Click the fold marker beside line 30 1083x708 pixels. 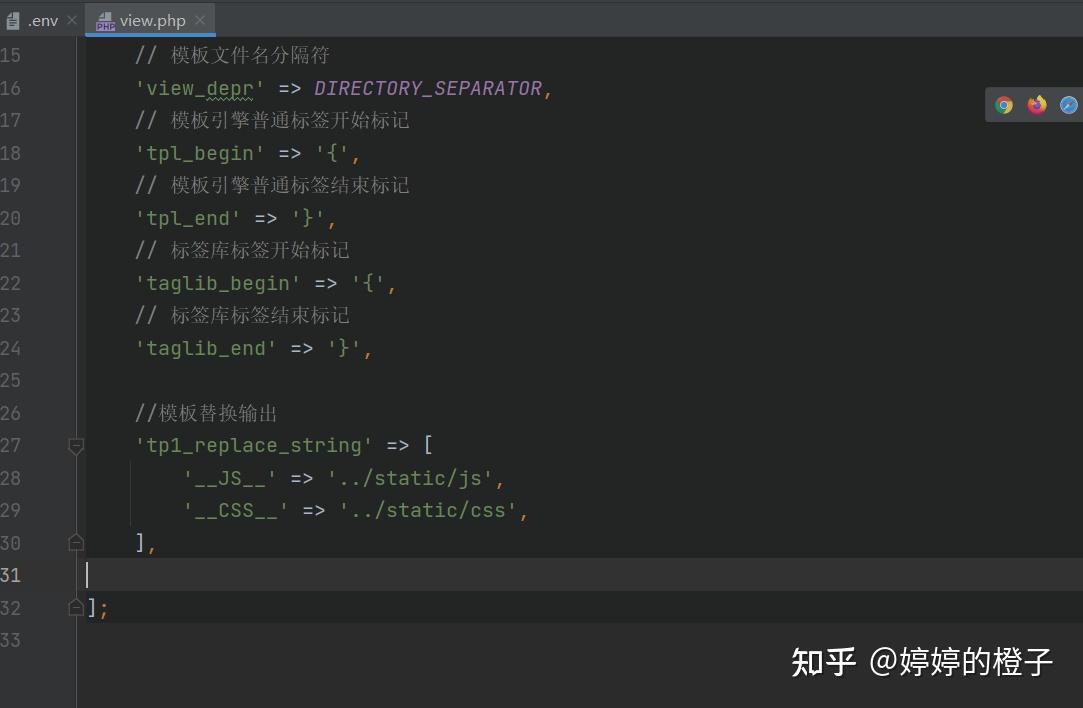pyautogui.click(x=76, y=541)
